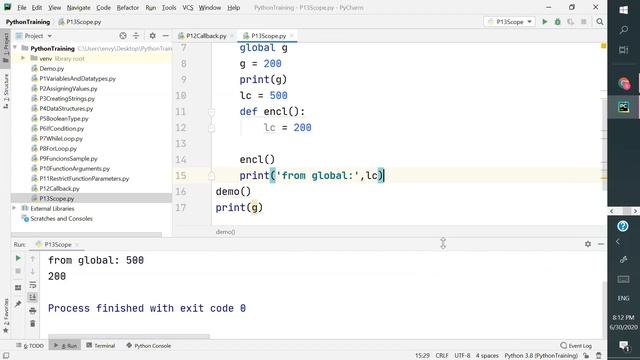Toggle tool window bars at bottom-left corner
Screen dimensions: 640x360
click(x=6, y=356)
